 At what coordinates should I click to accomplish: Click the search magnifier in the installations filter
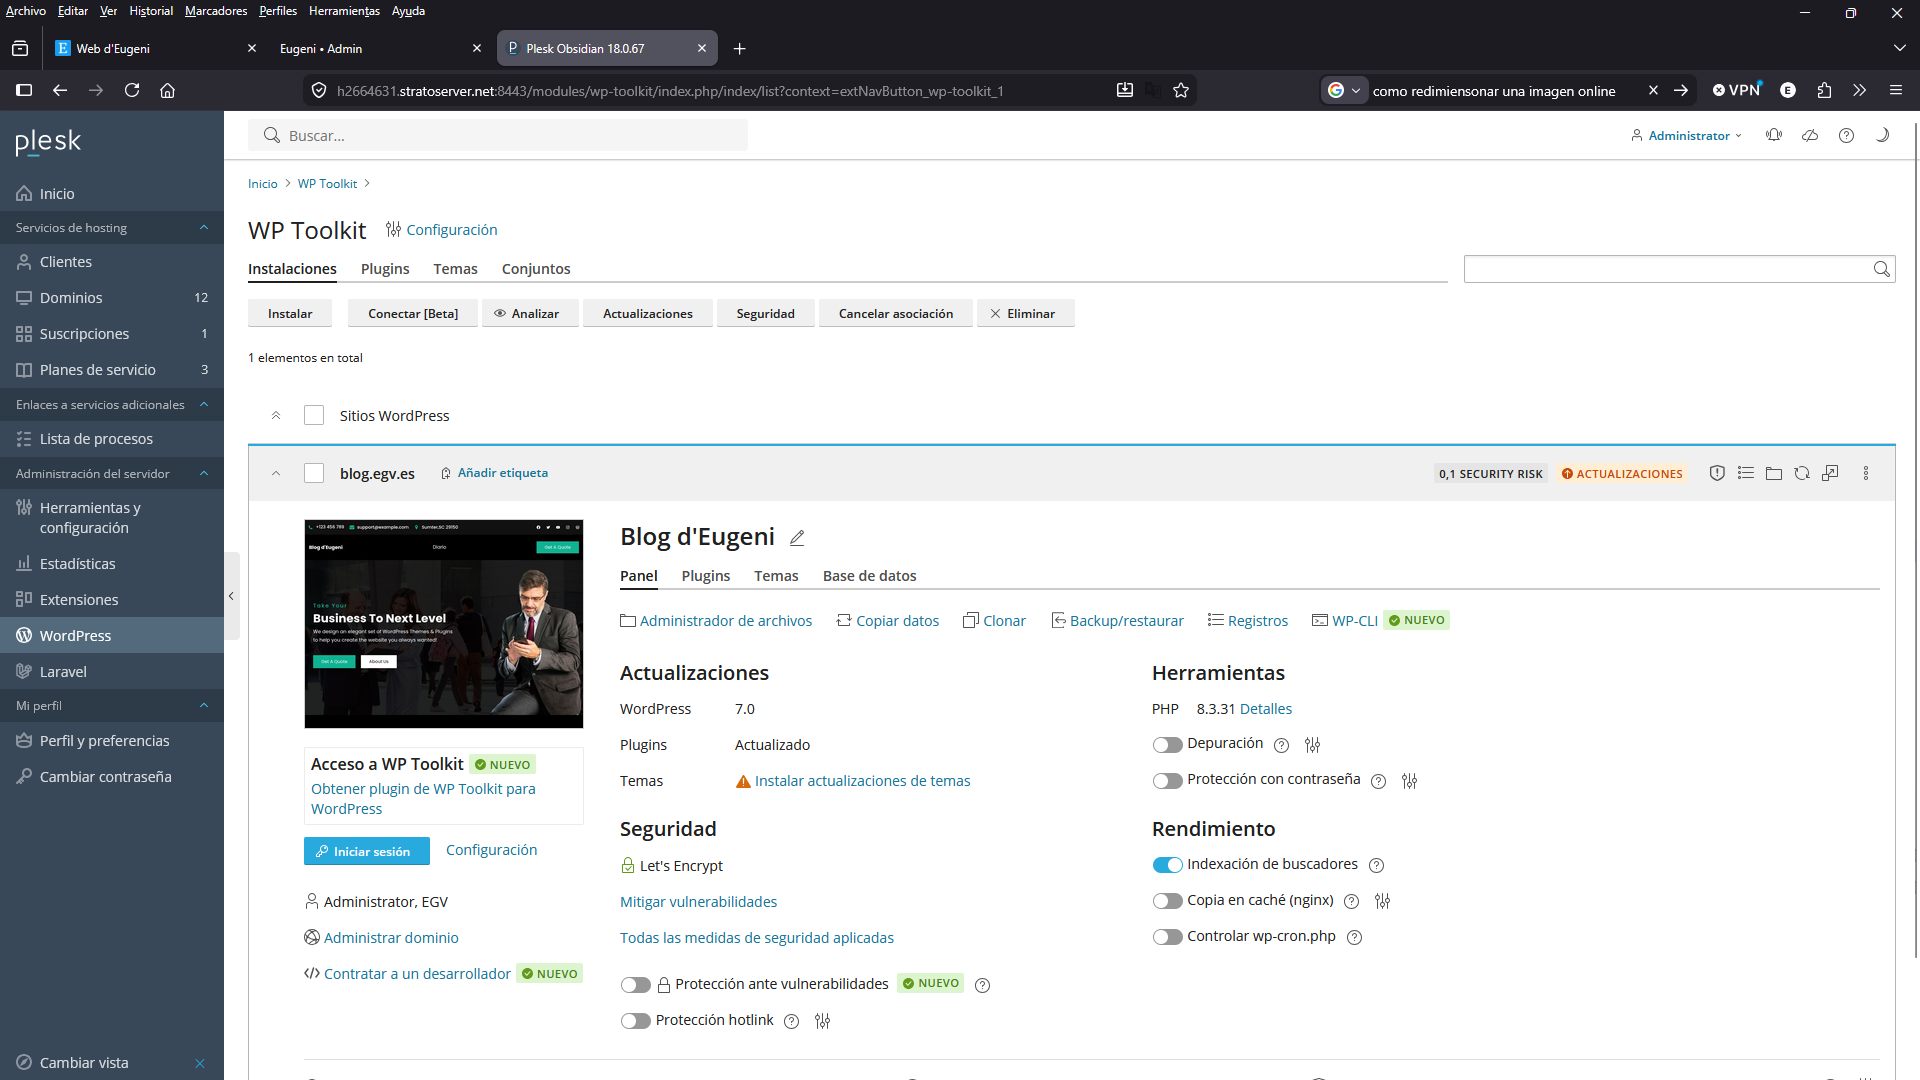coord(1881,269)
